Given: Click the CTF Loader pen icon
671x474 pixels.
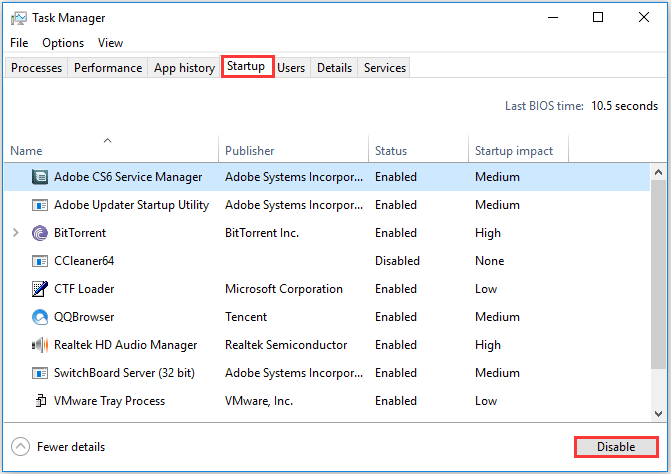Looking at the screenshot, I should click(40, 289).
